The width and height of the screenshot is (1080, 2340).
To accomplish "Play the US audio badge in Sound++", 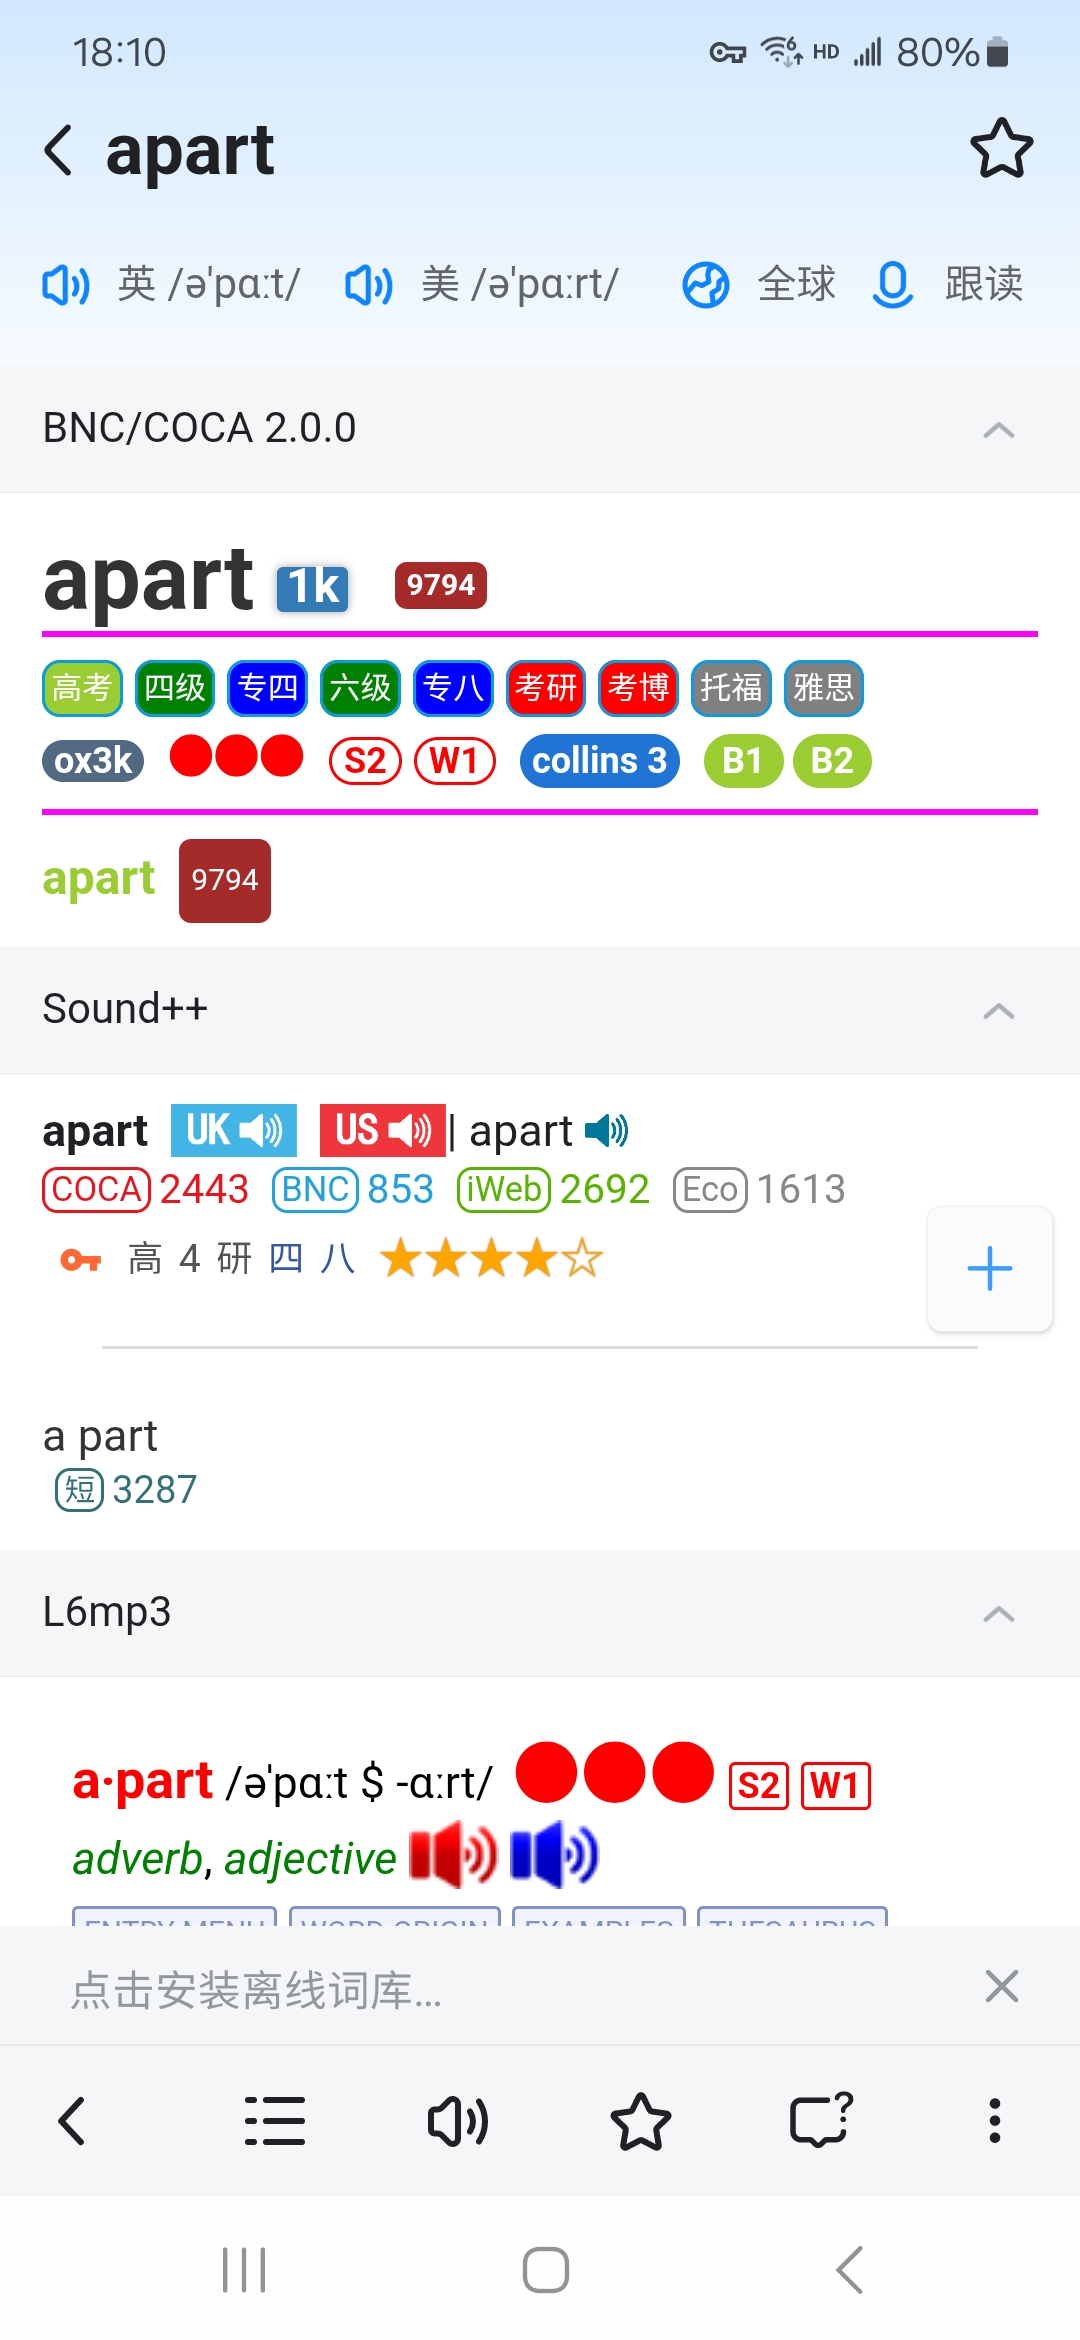I will (383, 1130).
